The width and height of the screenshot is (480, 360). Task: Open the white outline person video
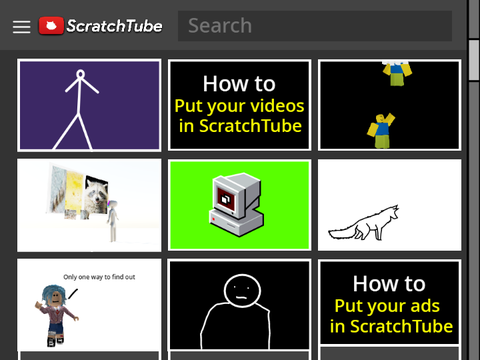tap(239, 305)
